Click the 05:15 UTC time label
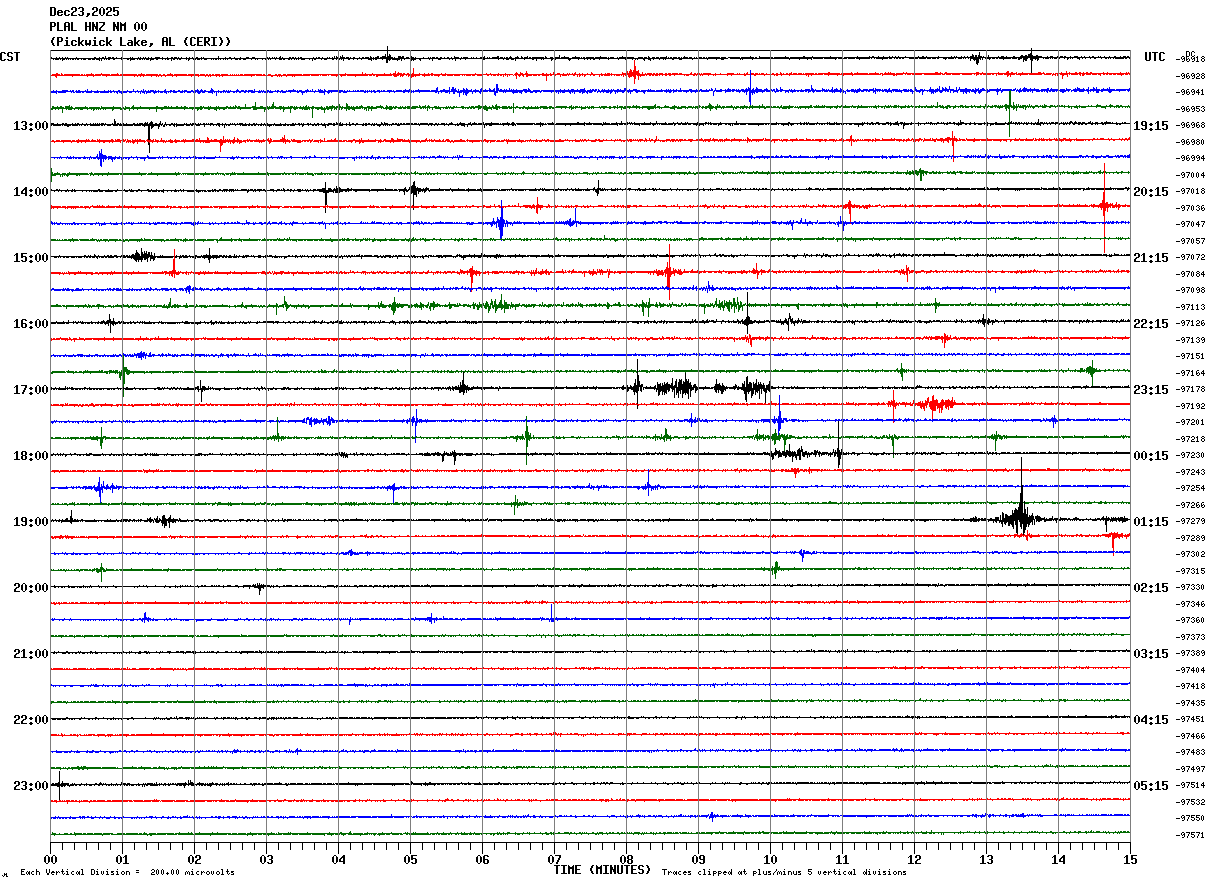This screenshot has height=886, width=1210. [1151, 786]
